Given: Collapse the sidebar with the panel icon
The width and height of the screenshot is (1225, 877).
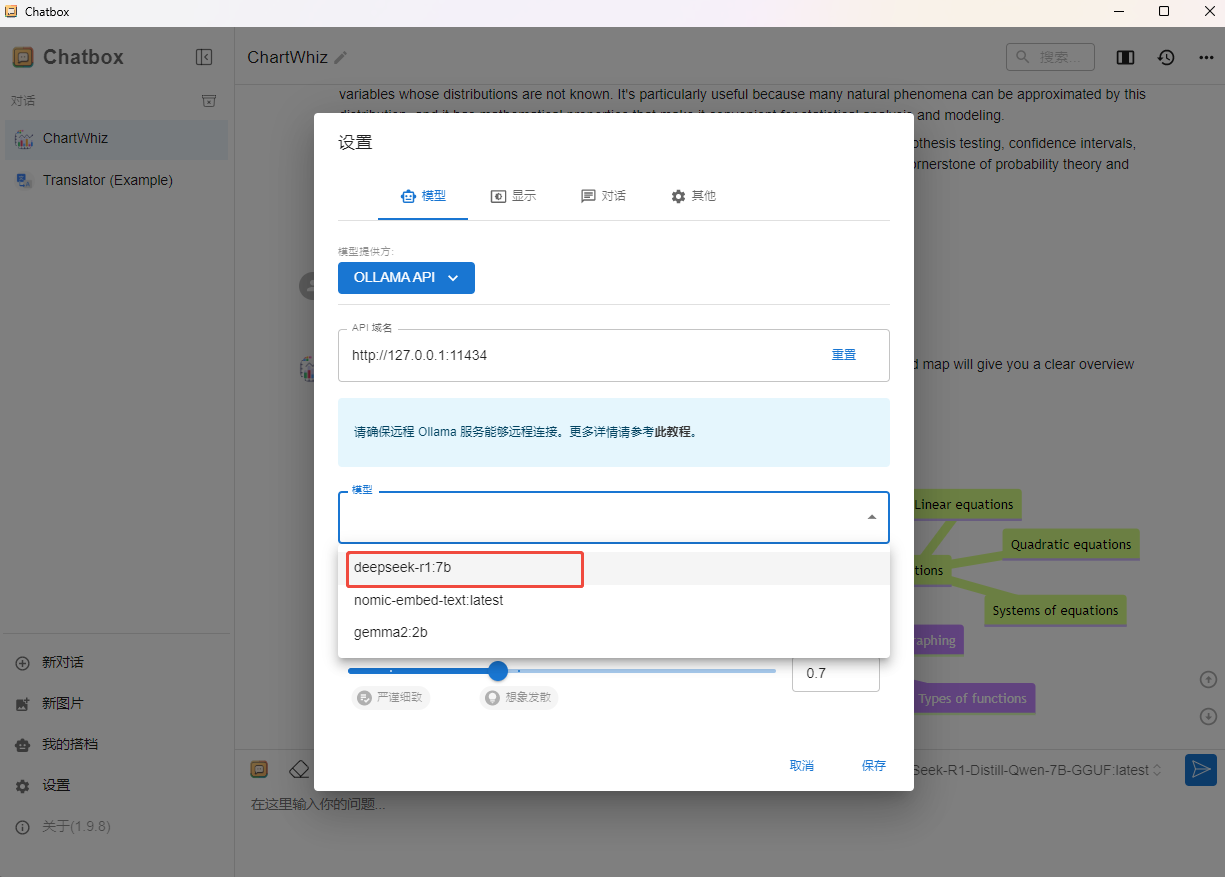Looking at the screenshot, I should [x=204, y=57].
